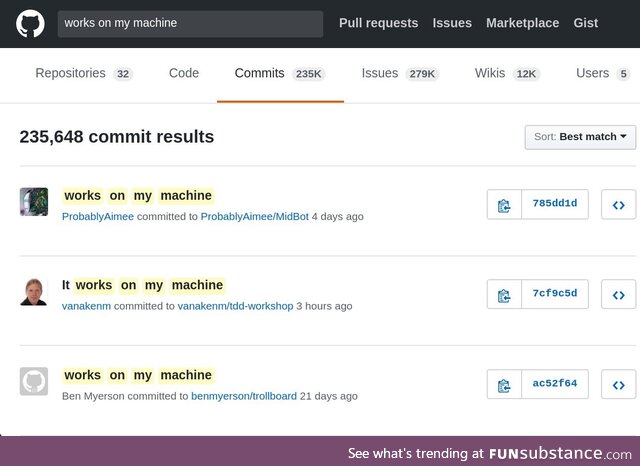Open the benmyerson/trollboard repository link

click(244, 396)
